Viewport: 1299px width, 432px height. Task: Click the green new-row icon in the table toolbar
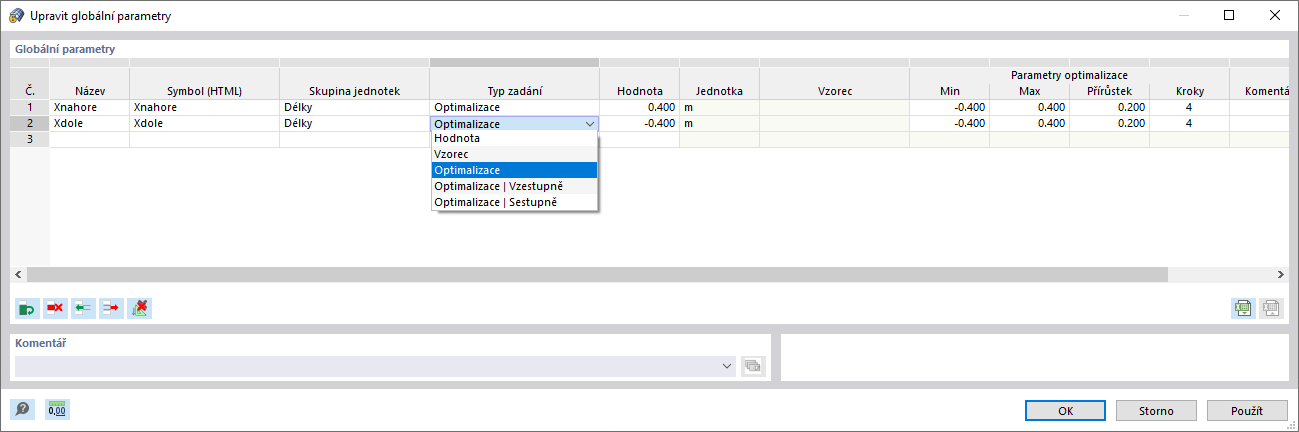(x=27, y=308)
